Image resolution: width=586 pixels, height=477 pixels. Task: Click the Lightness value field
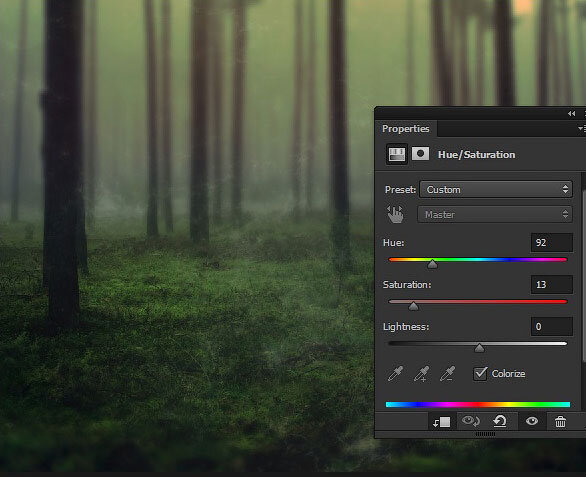click(552, 326)
